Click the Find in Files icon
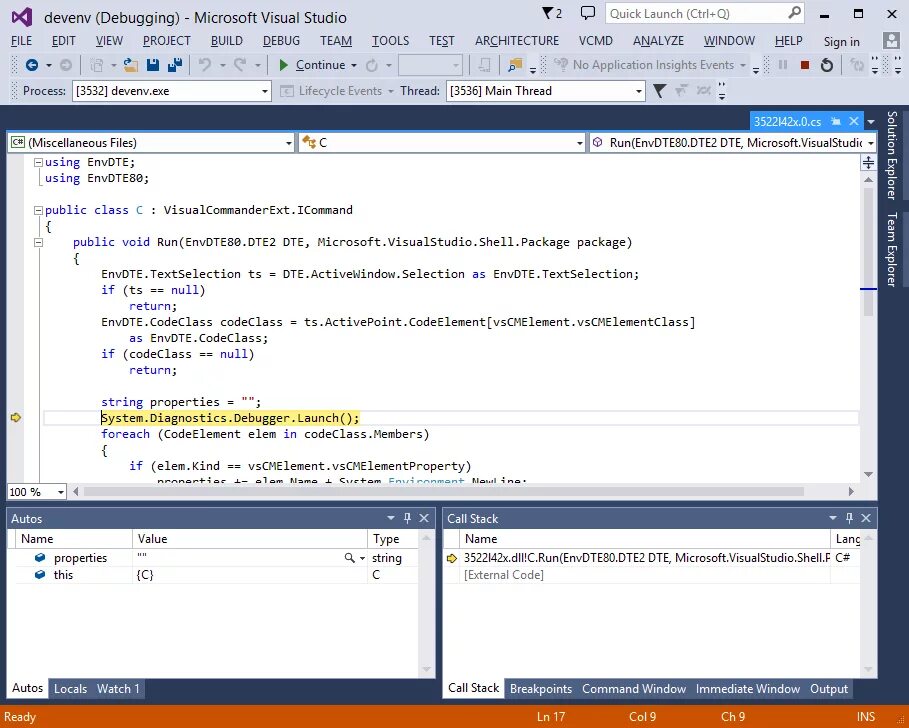 coord(515,65)
